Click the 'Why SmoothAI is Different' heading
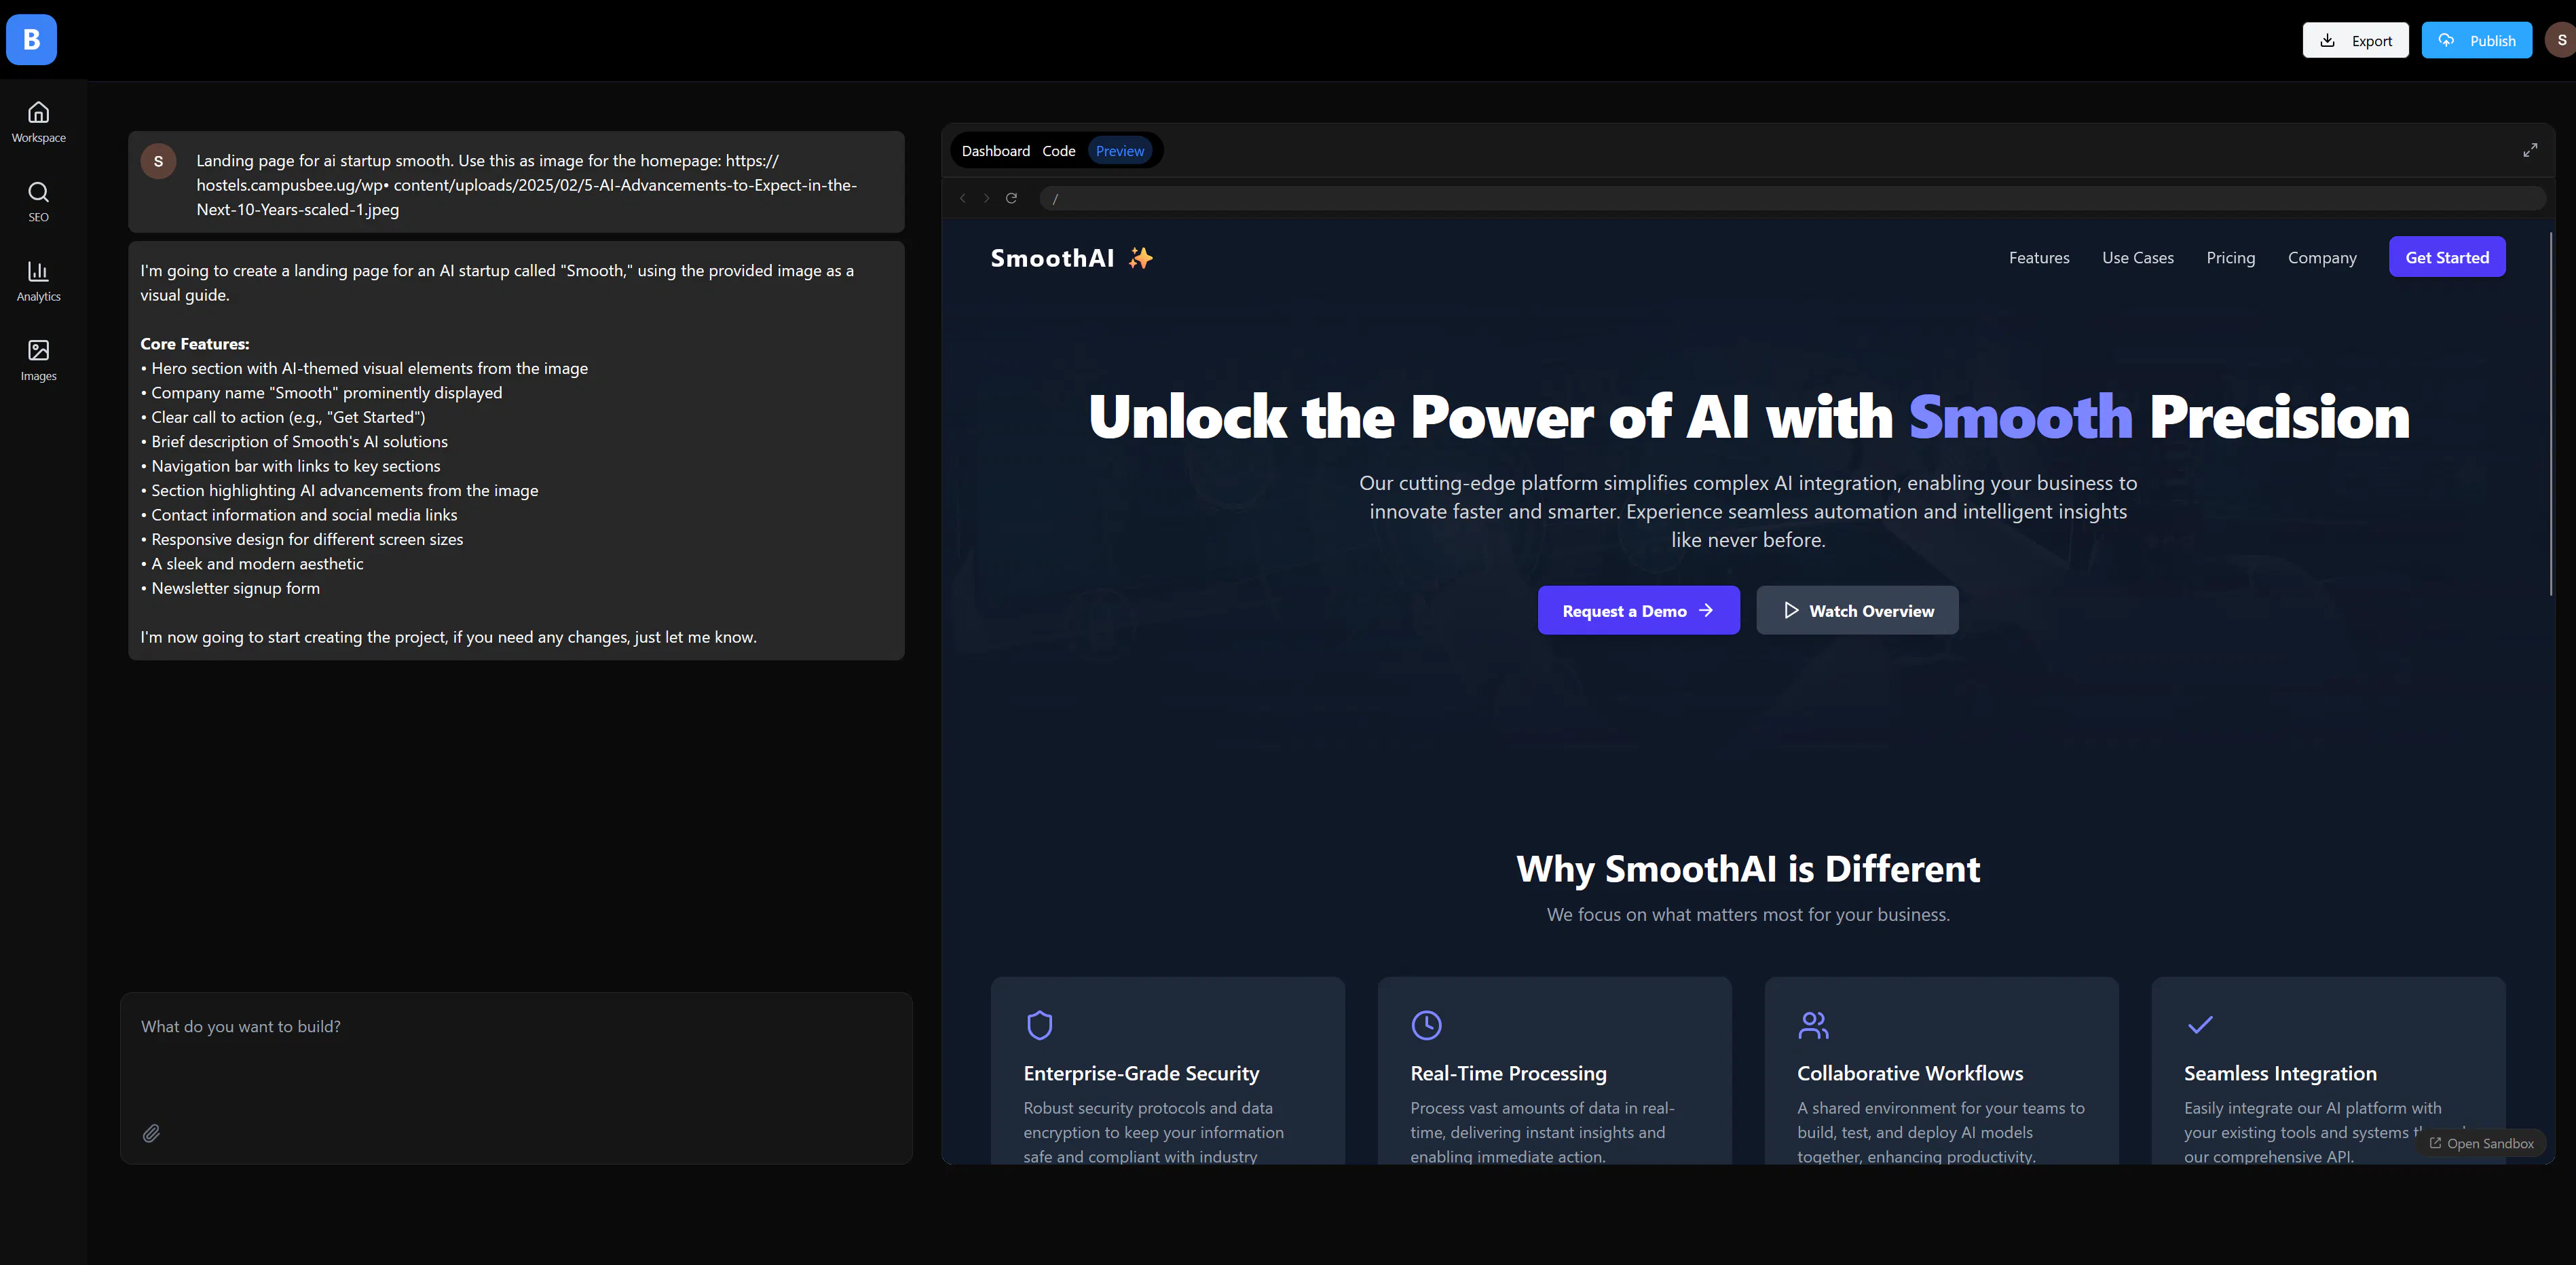2576x1265 pixels. pos(1748,868)
